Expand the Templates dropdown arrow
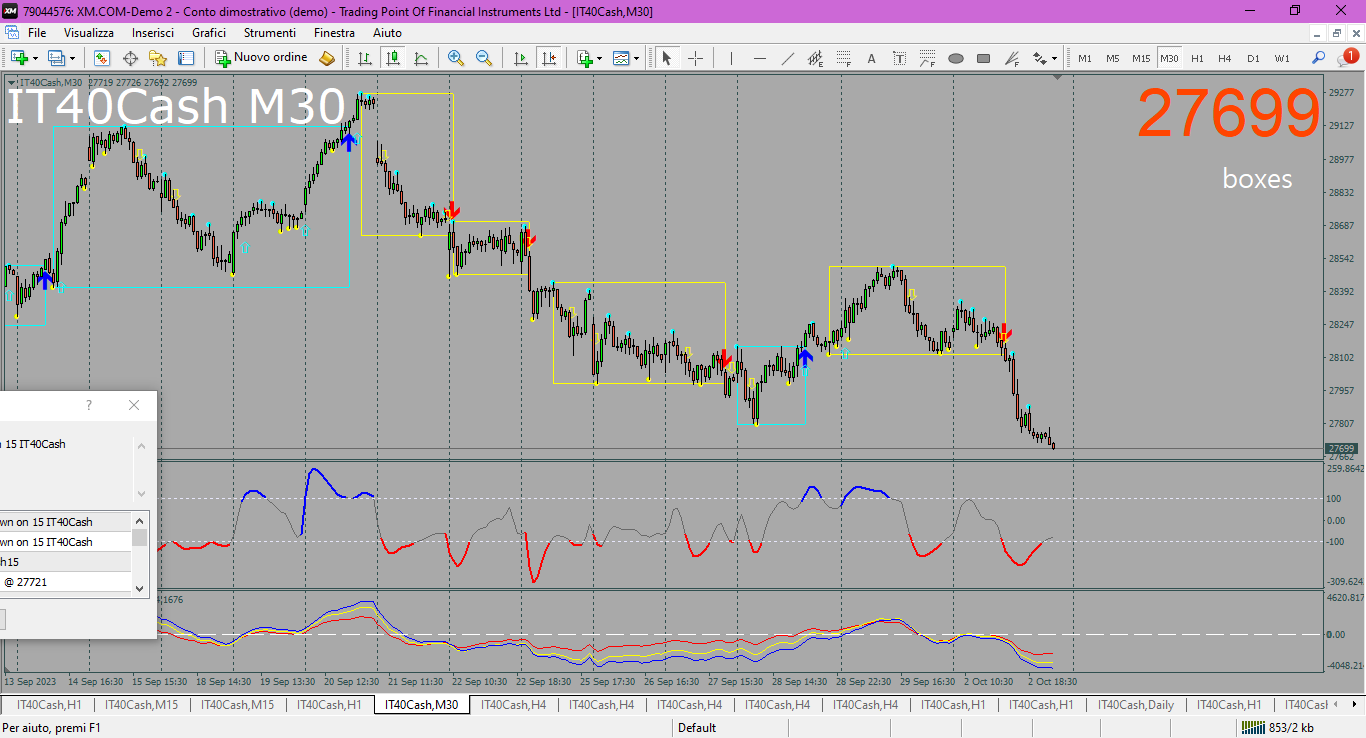This screenshot has width=1366, height=738. [638, 58]
